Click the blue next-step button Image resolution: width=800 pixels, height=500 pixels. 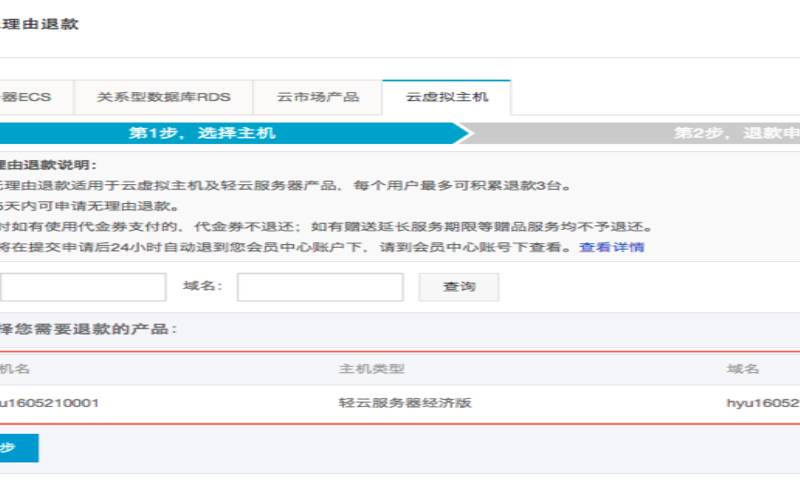[19, 448]
